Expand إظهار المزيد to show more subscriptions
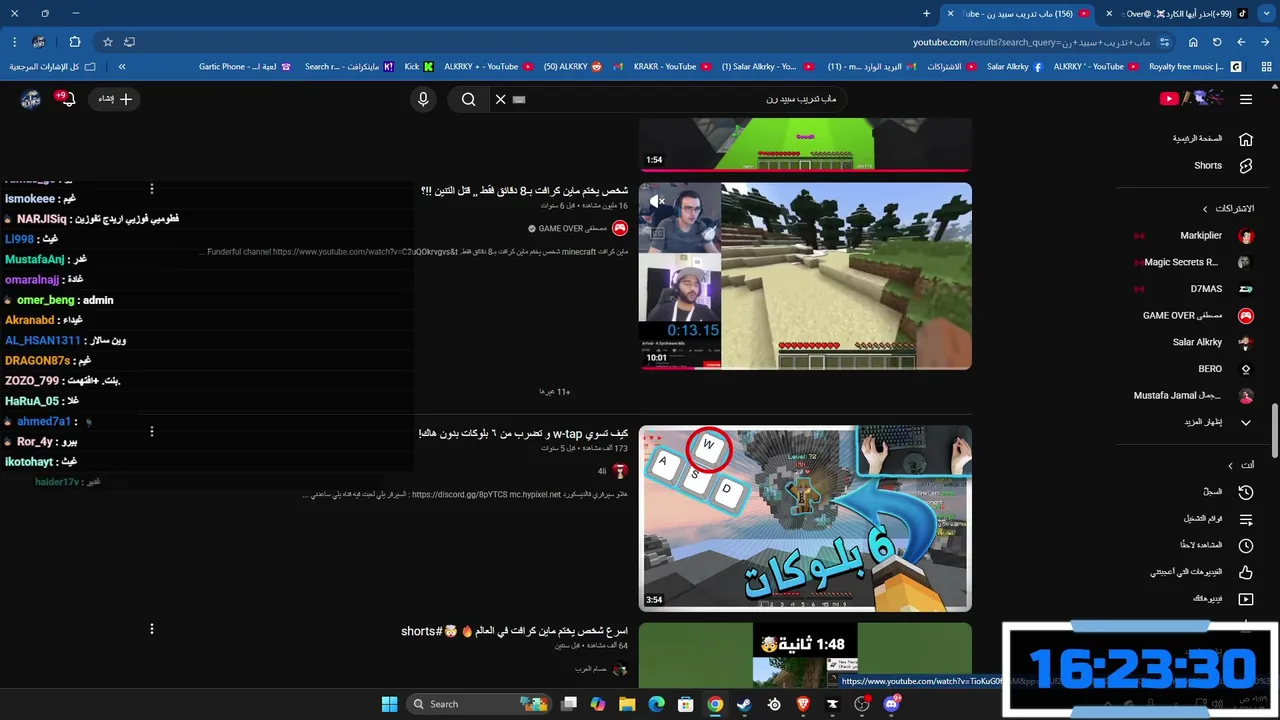1280x720 pixels. pos(1216,422)
